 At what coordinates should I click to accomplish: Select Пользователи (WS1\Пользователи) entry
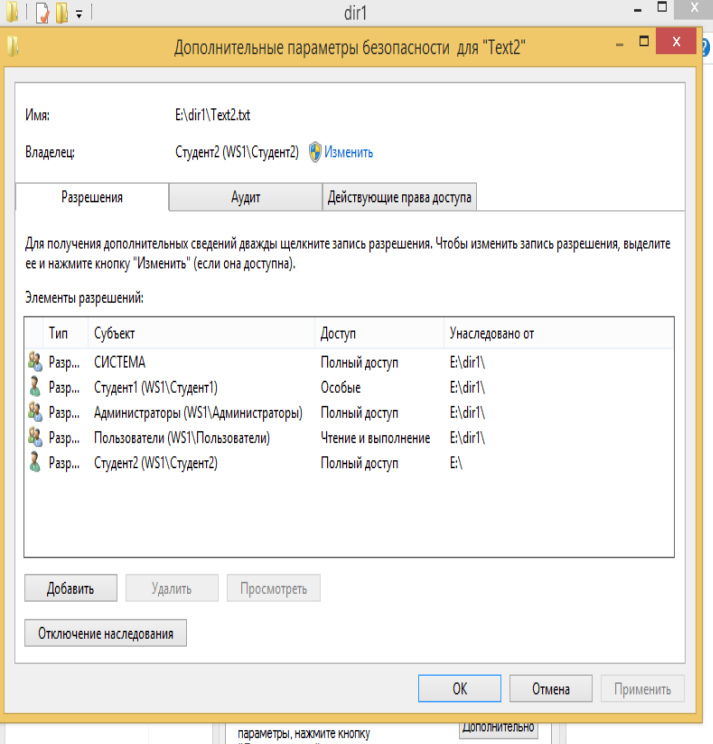pos(349,437)
